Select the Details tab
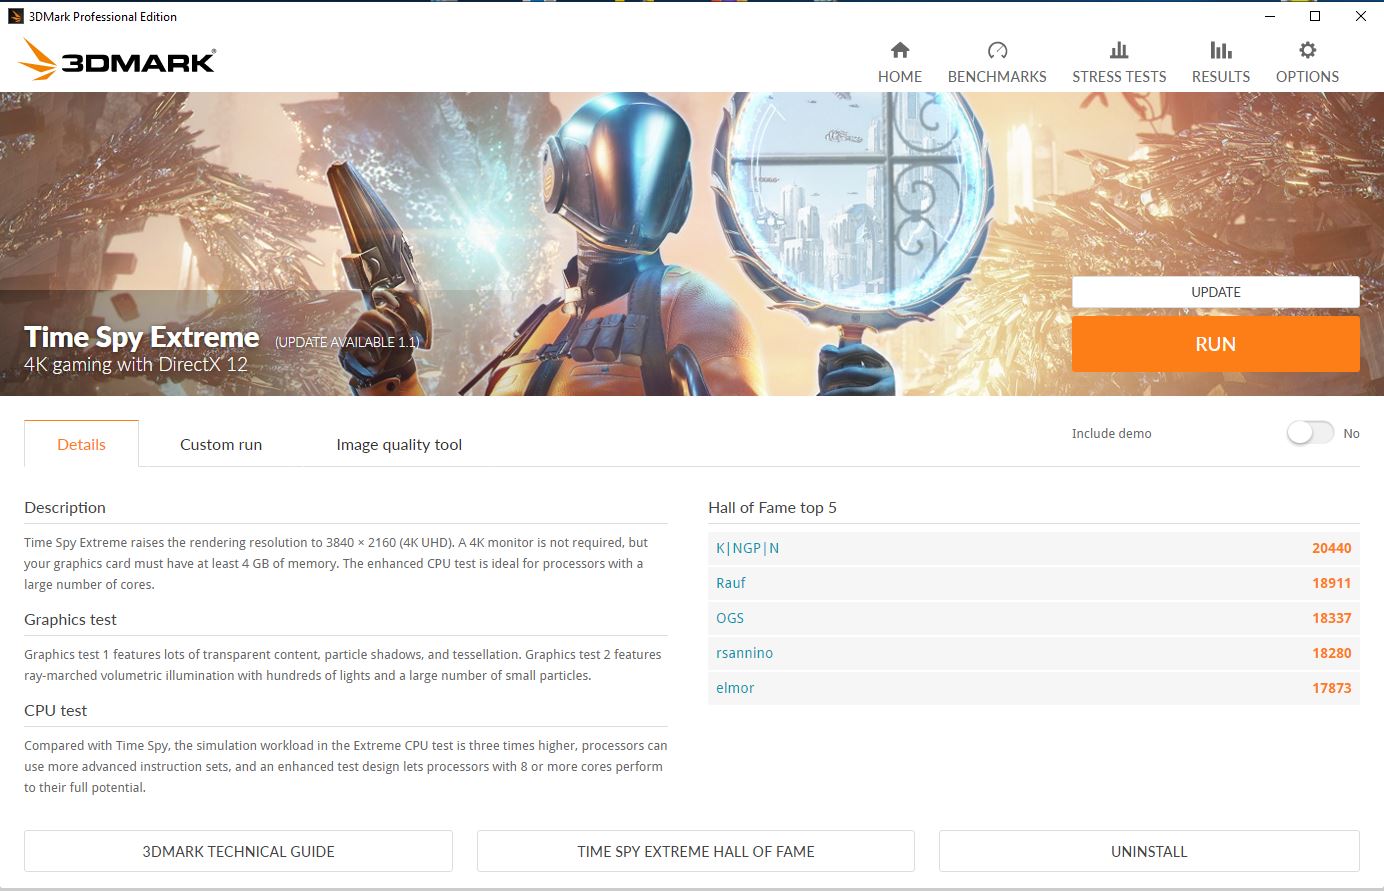 click(x=81, y=444)
